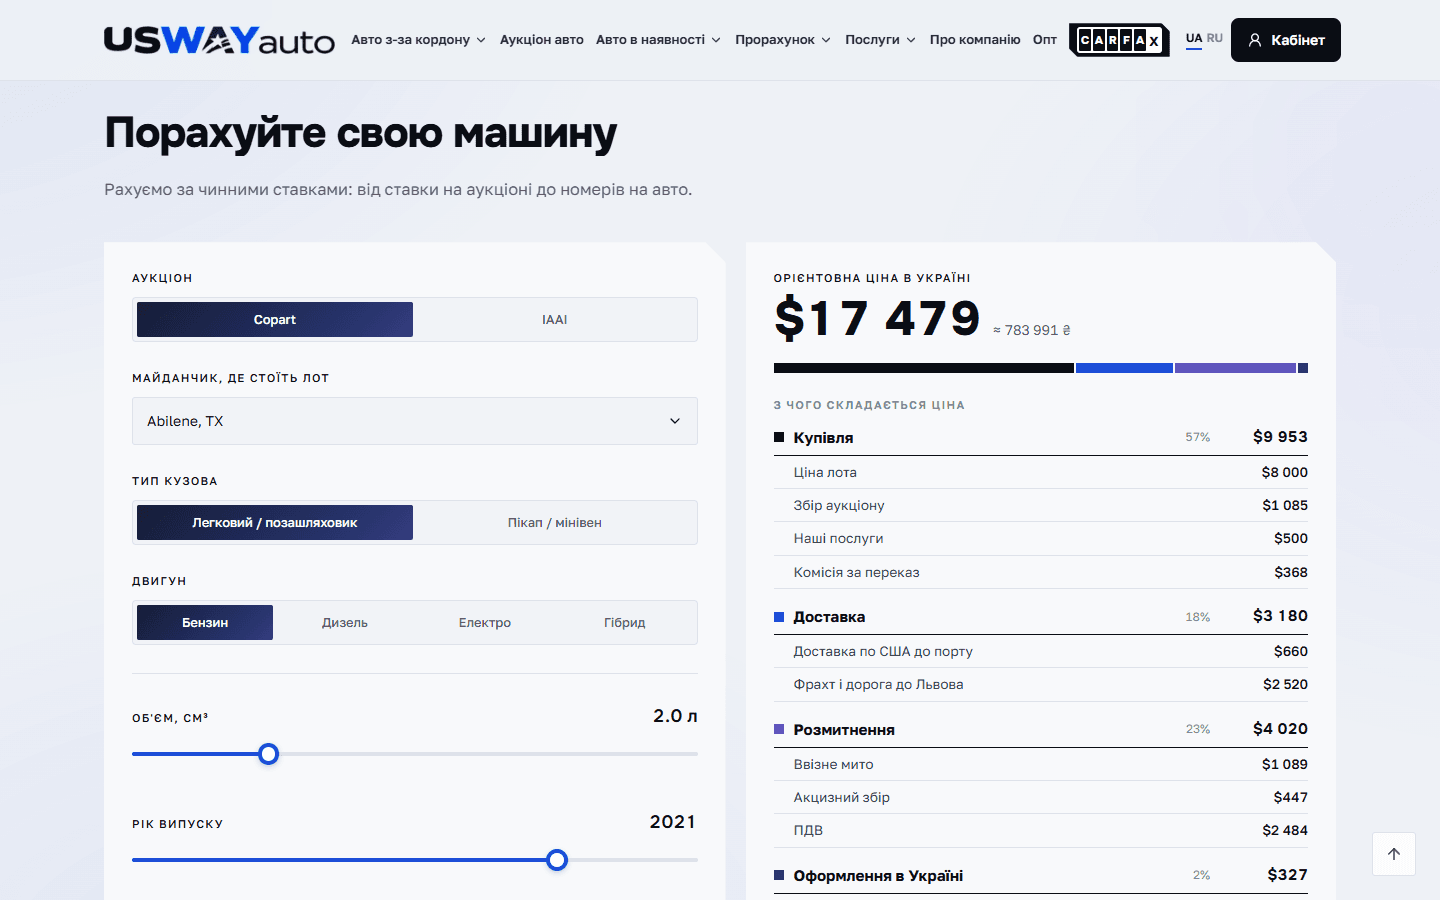Click the Ввізне мито row

[x=1041, y=764]
